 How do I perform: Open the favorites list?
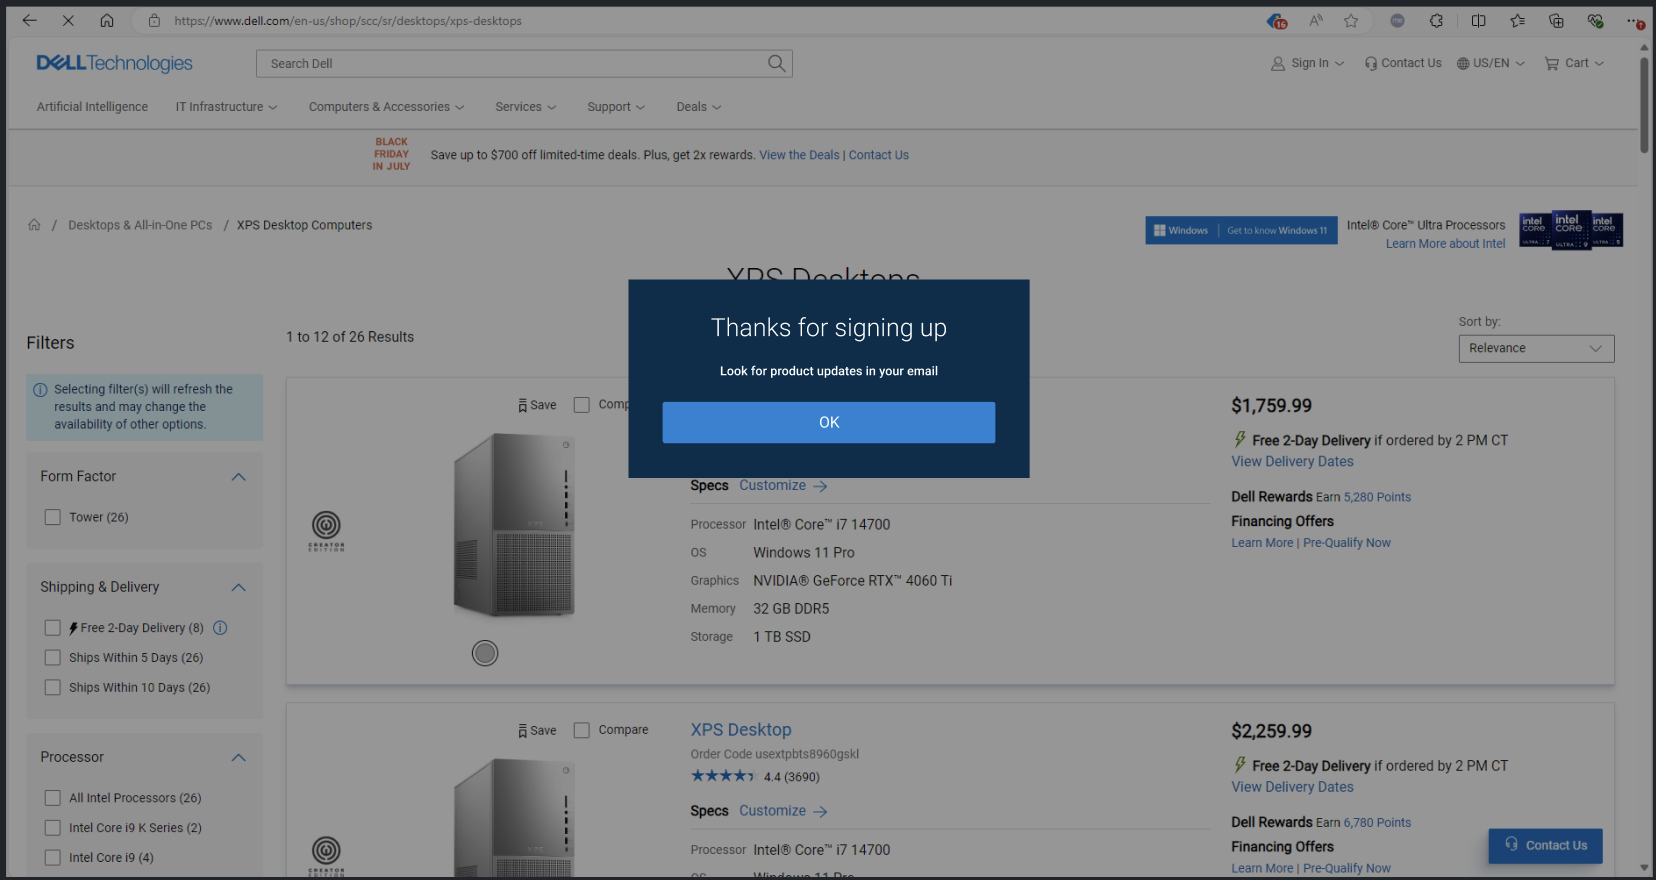coord(1517,20)
